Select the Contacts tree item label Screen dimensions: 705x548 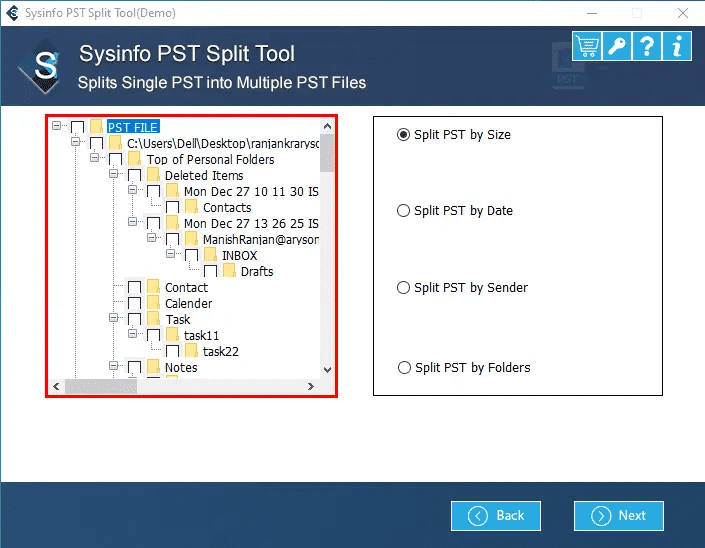(x=227, y=208)
